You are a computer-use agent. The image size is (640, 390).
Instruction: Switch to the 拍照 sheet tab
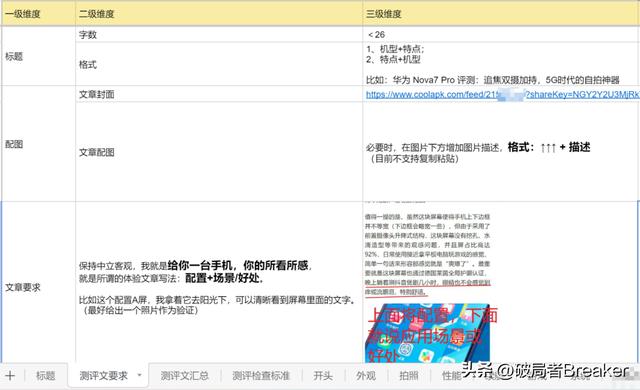coord(409,375)
